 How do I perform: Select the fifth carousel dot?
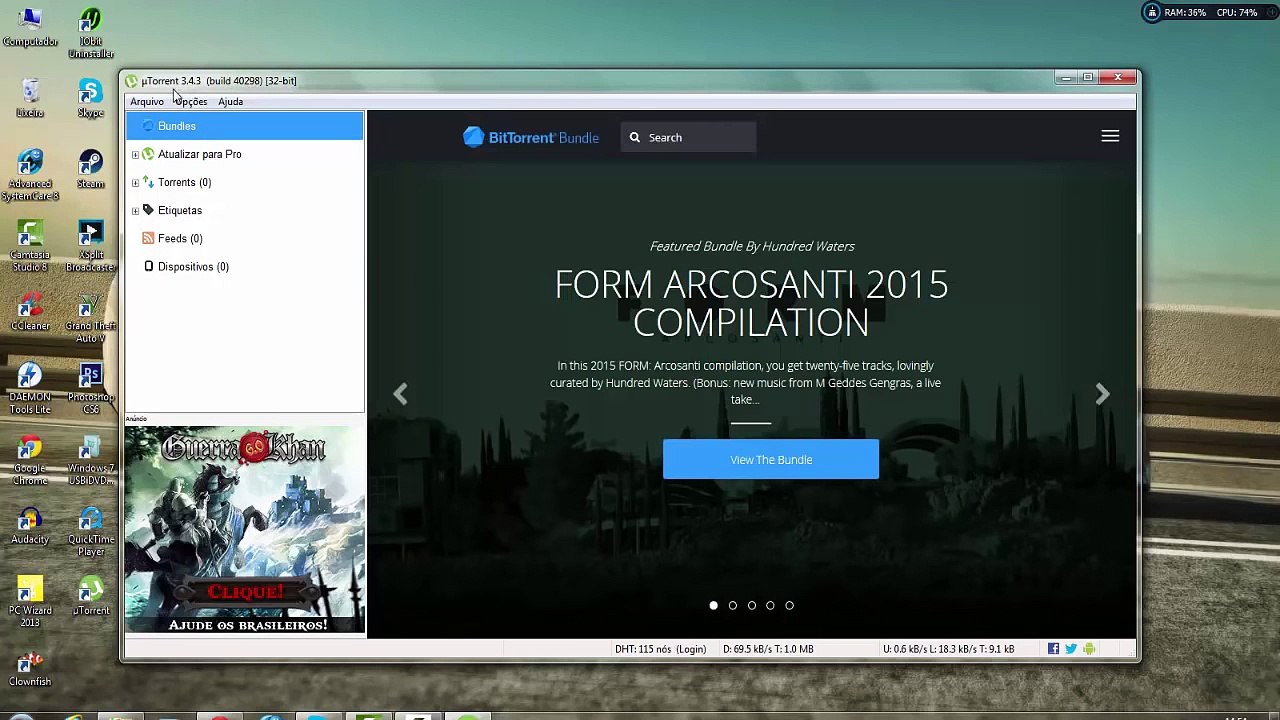point(789,605)
